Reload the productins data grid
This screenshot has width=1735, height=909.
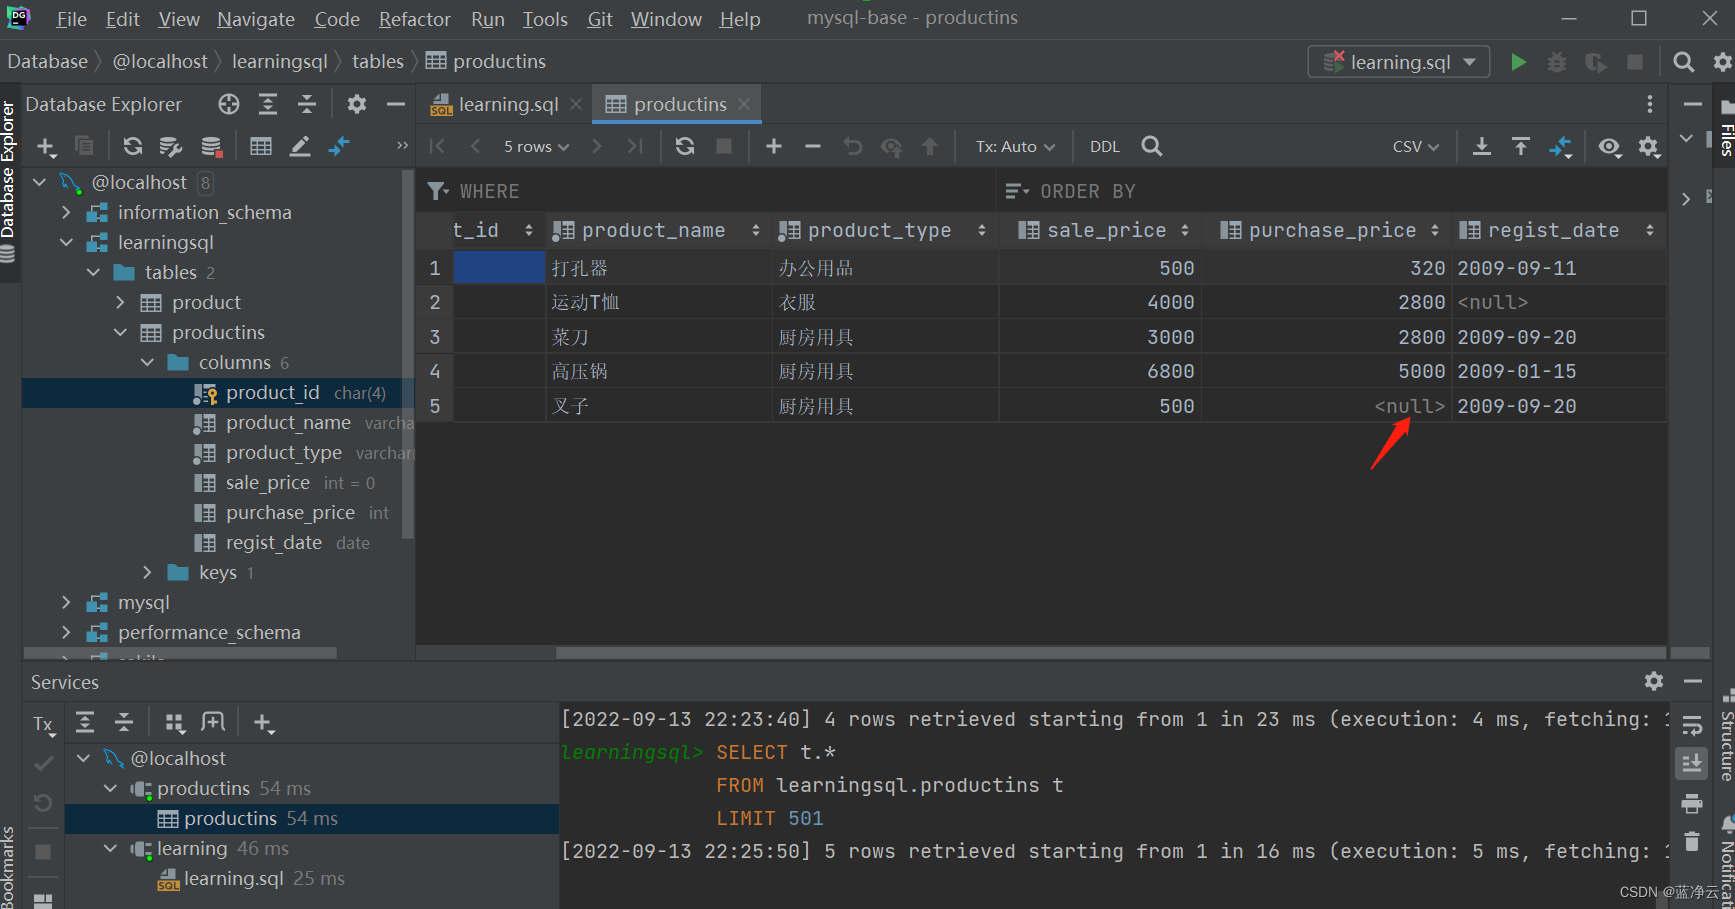pyautogui.click(x=685, y=146)
